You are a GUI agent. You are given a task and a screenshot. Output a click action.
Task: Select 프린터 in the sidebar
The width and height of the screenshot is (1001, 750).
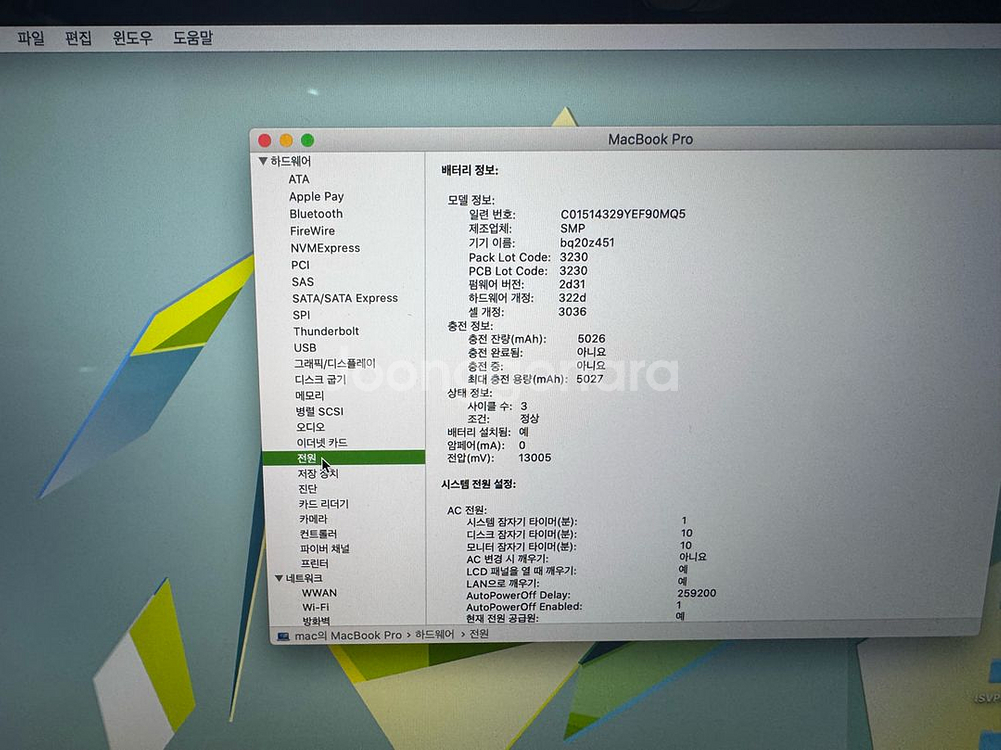click(315, 563)
